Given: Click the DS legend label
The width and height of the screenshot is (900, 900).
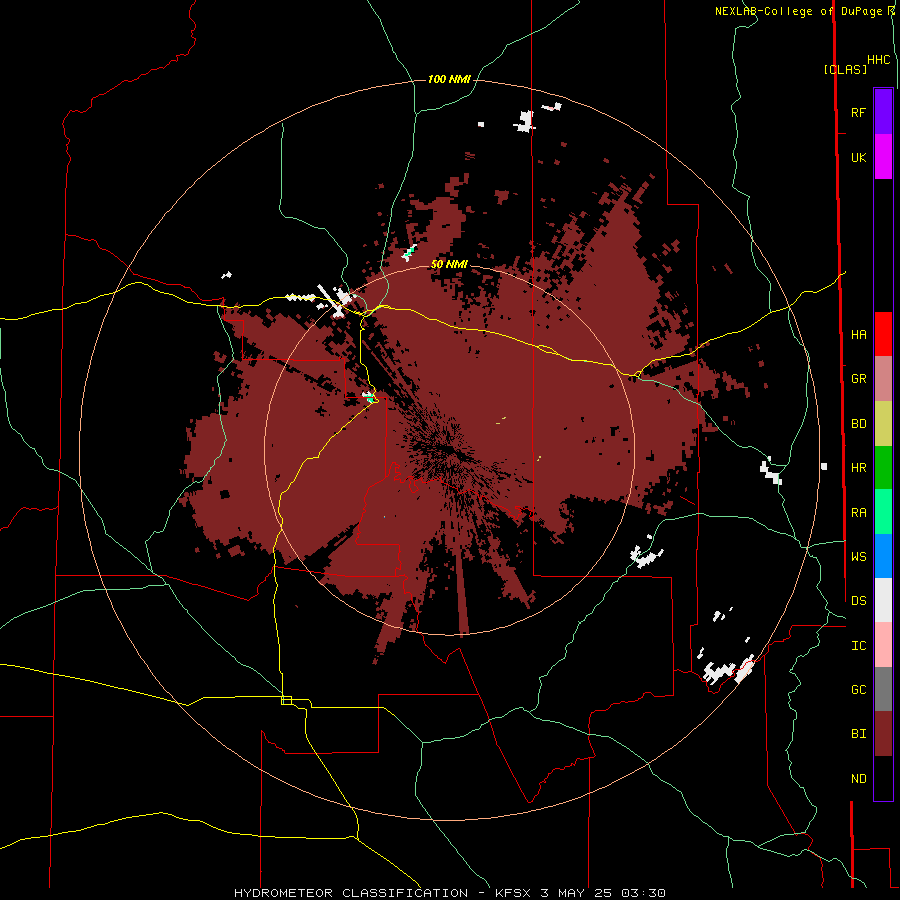Looking at the screenshot, I should (858, 601).
